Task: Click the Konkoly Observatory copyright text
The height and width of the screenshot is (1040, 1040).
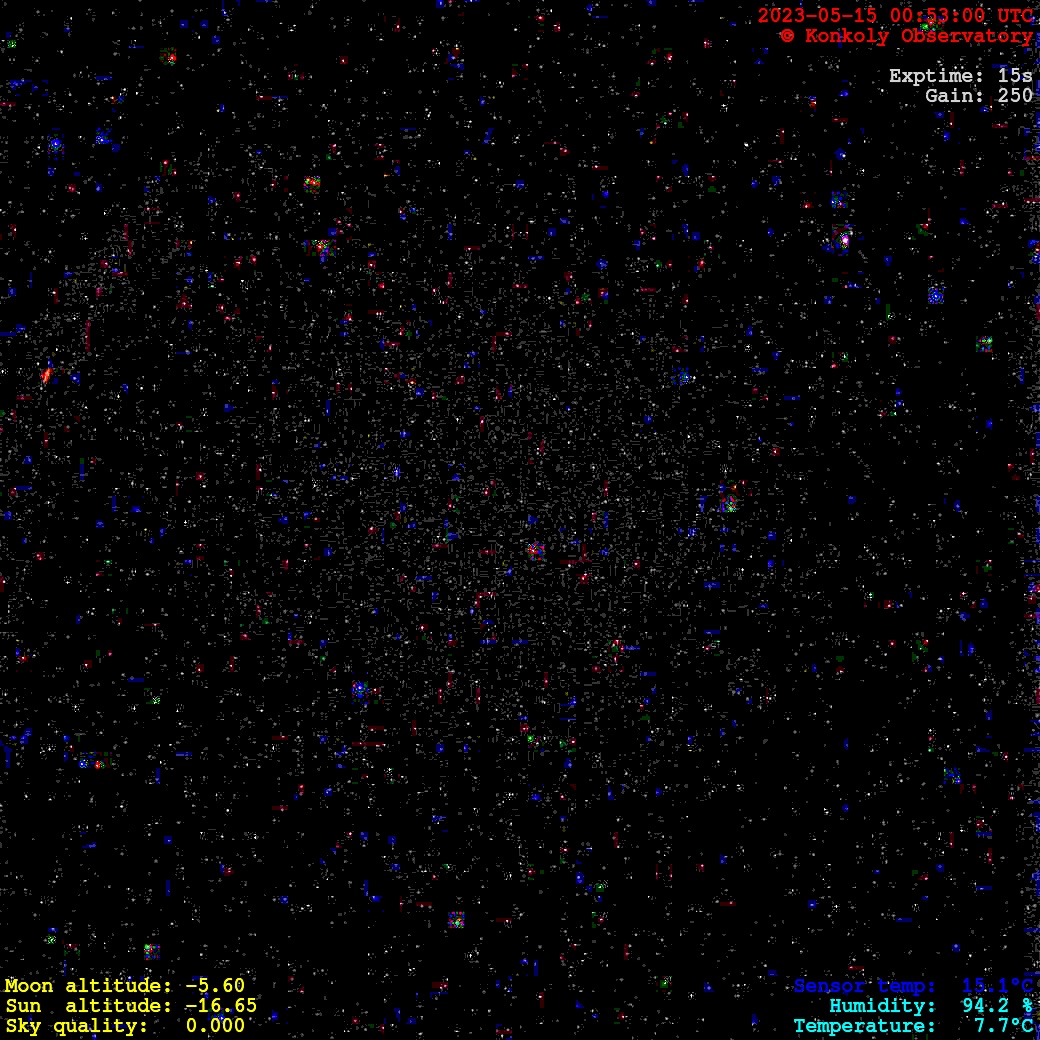Action: [x=906, y=36]
